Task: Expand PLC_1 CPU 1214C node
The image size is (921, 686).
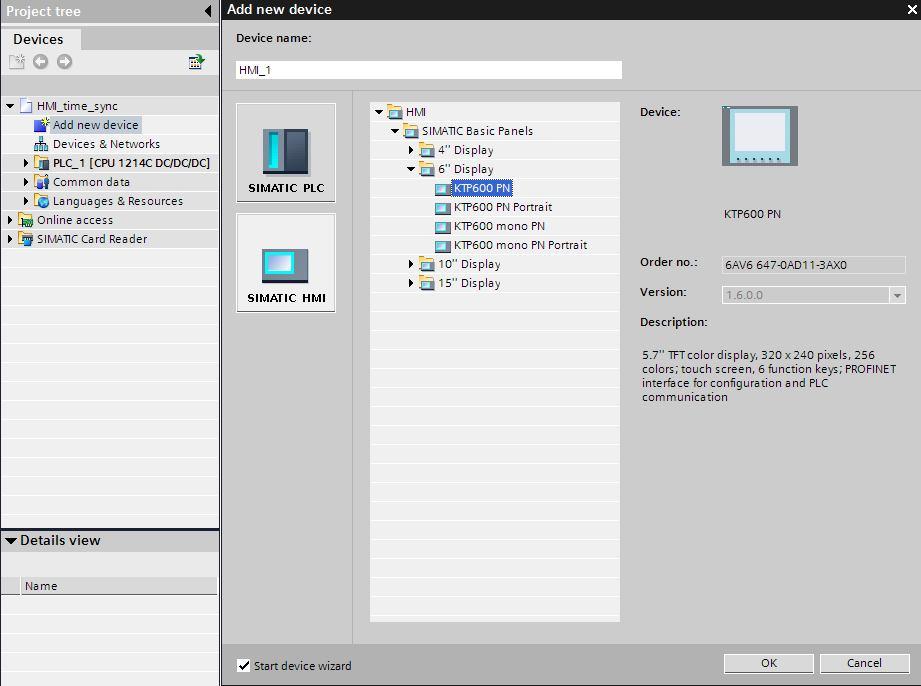Action: click(x=25, y=163)
